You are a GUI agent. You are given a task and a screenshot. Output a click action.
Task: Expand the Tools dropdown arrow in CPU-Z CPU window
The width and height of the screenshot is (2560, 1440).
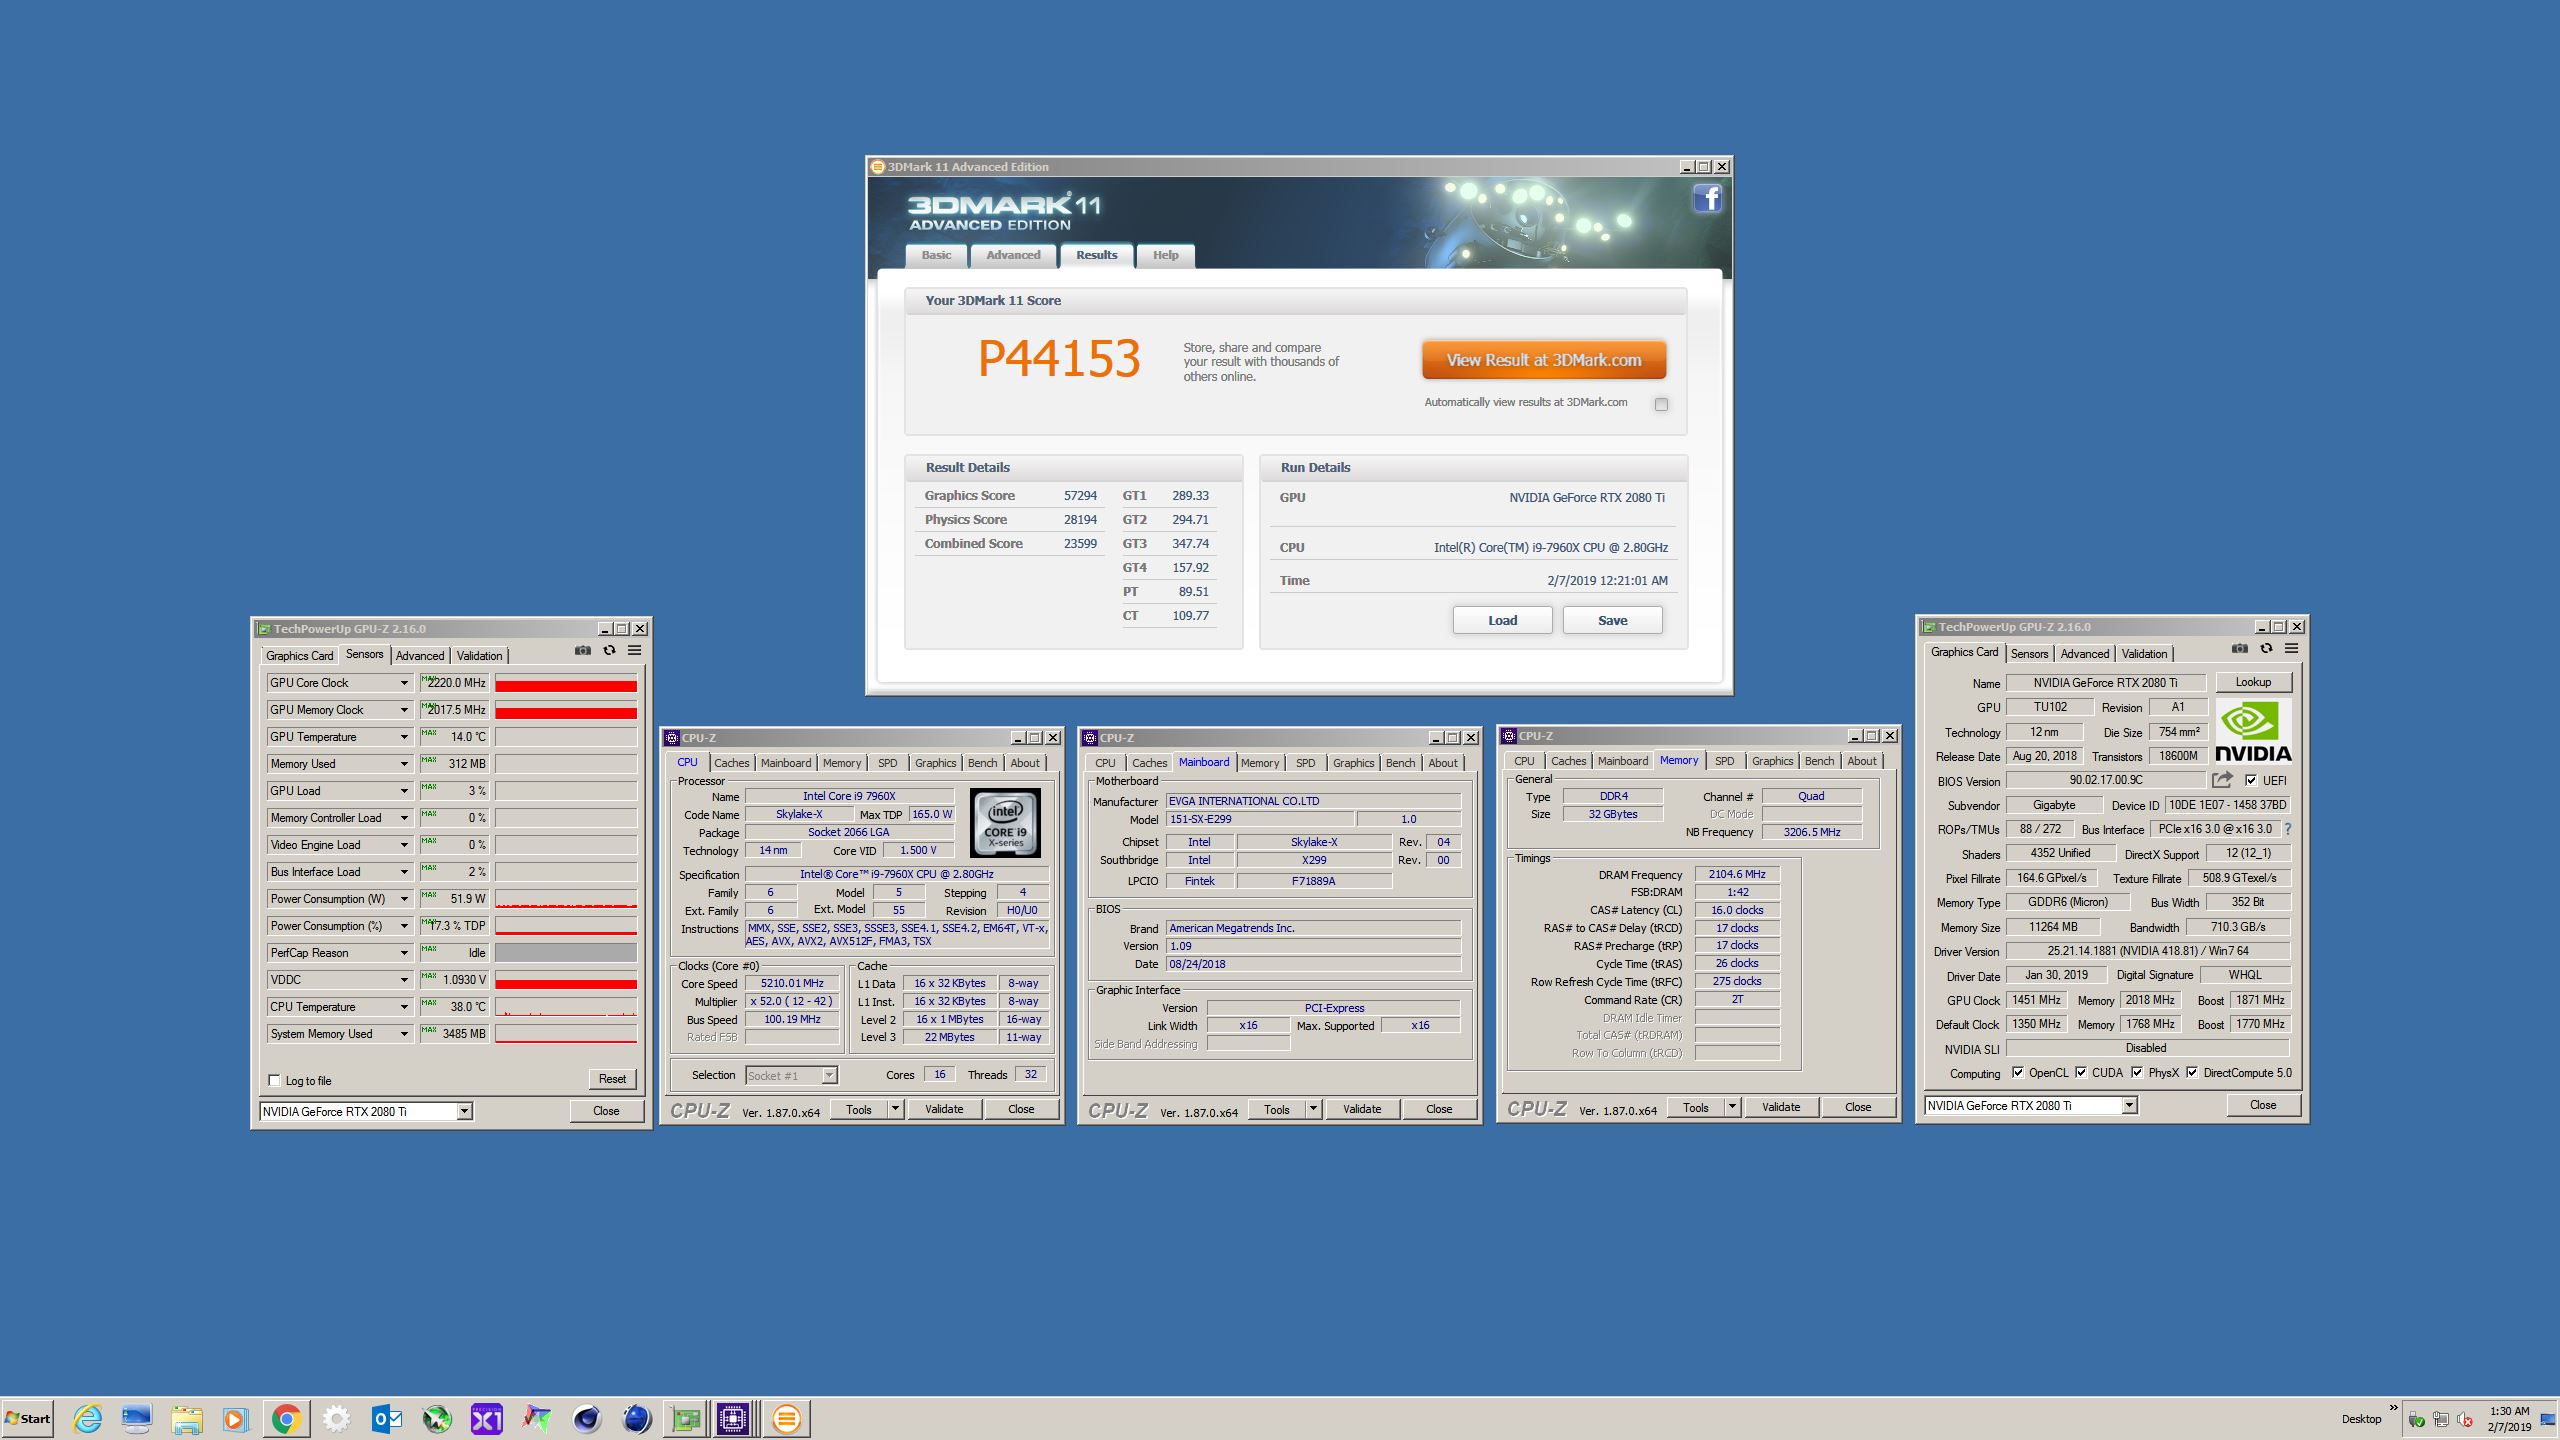click(x=895, y=1109)
